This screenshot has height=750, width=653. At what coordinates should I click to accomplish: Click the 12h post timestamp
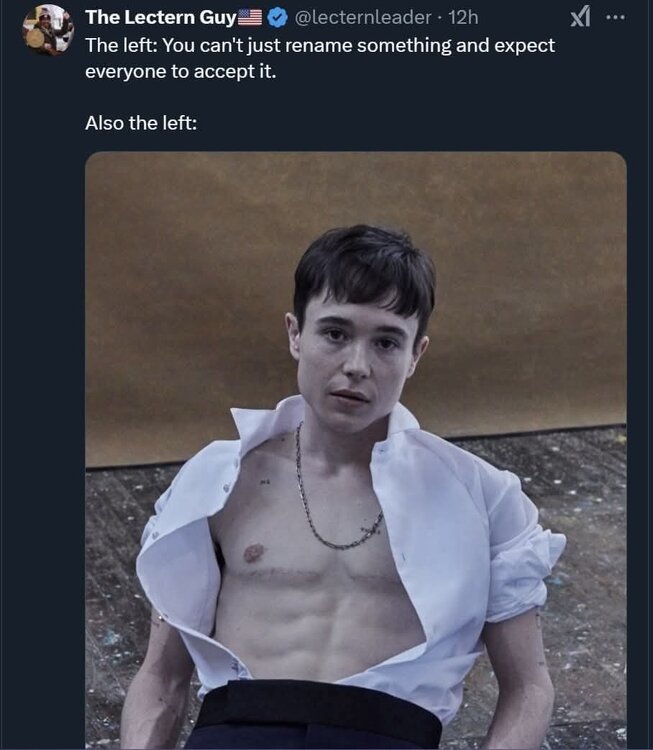pyautogui.click(x=464, y=17)
